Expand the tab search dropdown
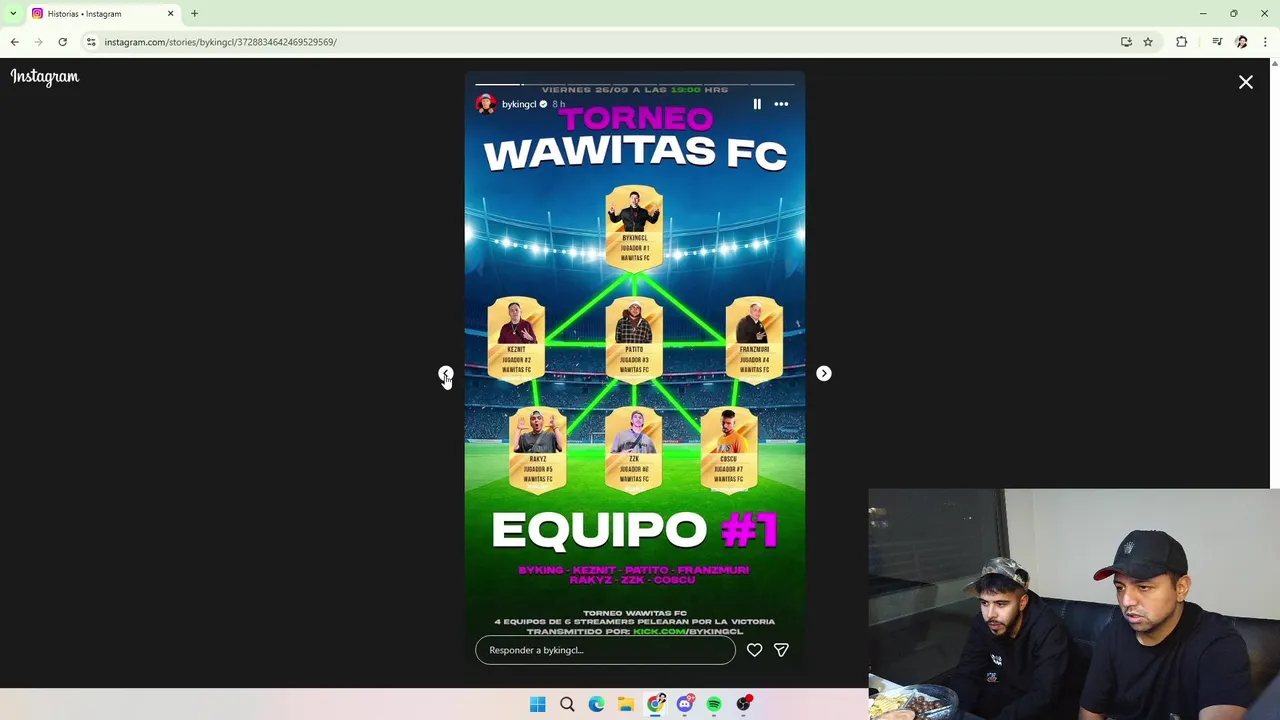 coord(13,14)
